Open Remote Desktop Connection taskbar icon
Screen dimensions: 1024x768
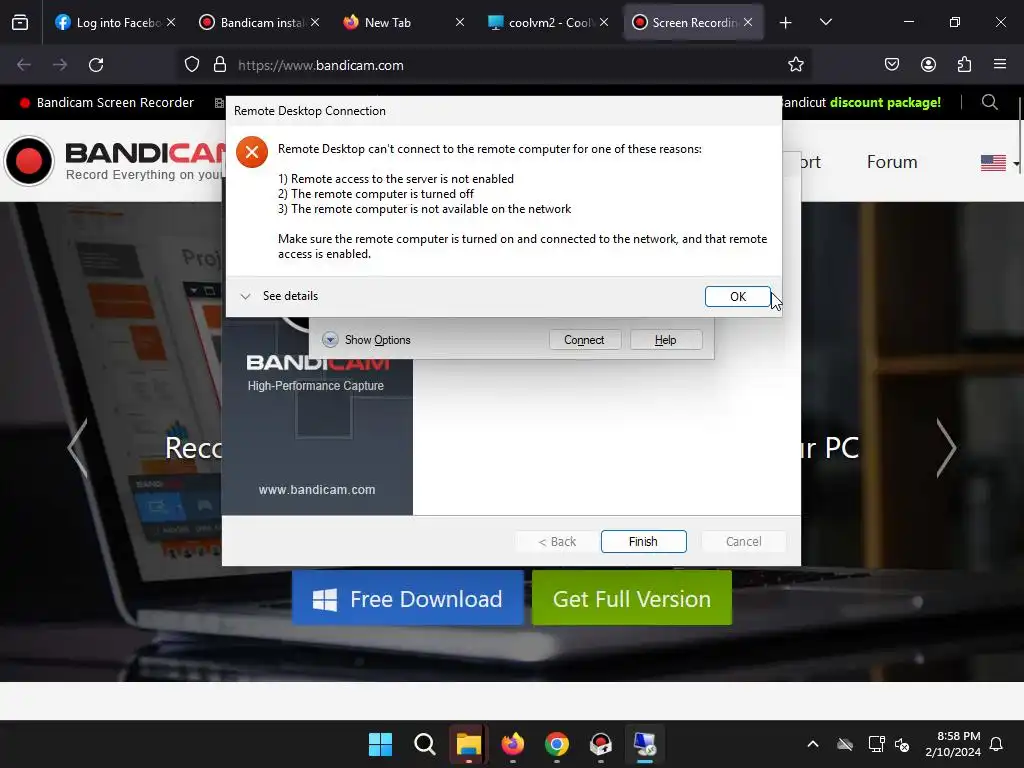(x=645, y=744)
